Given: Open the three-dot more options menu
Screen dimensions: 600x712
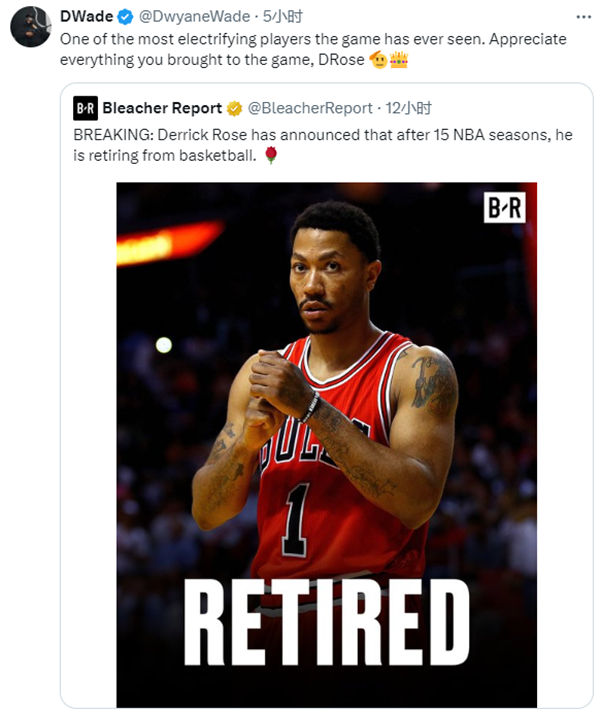Looking at the screenshot, I should pos(583,17).
